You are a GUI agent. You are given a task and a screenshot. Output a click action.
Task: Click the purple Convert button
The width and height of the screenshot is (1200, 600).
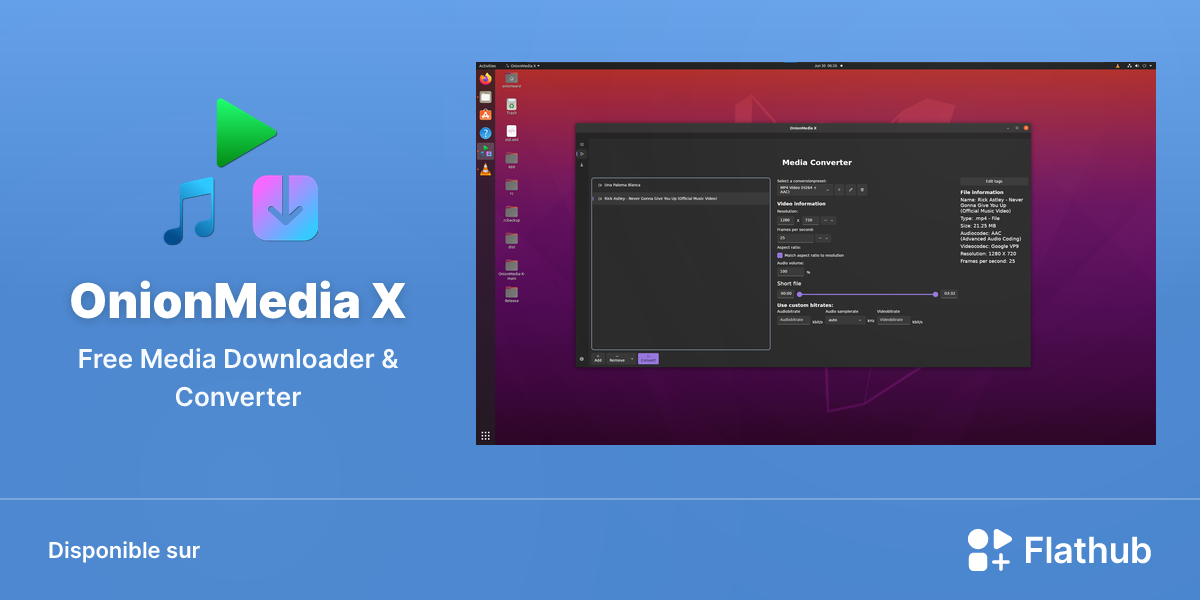(x=648, y=359)
